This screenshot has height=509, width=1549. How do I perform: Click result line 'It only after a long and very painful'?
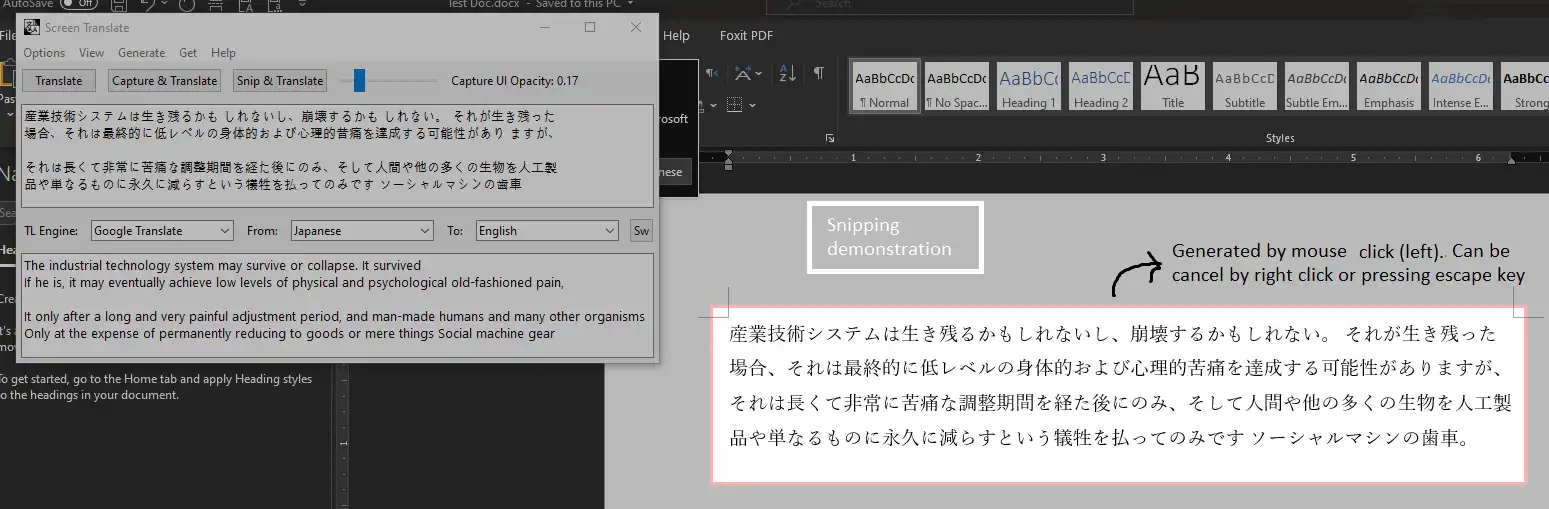coord(334,317)
